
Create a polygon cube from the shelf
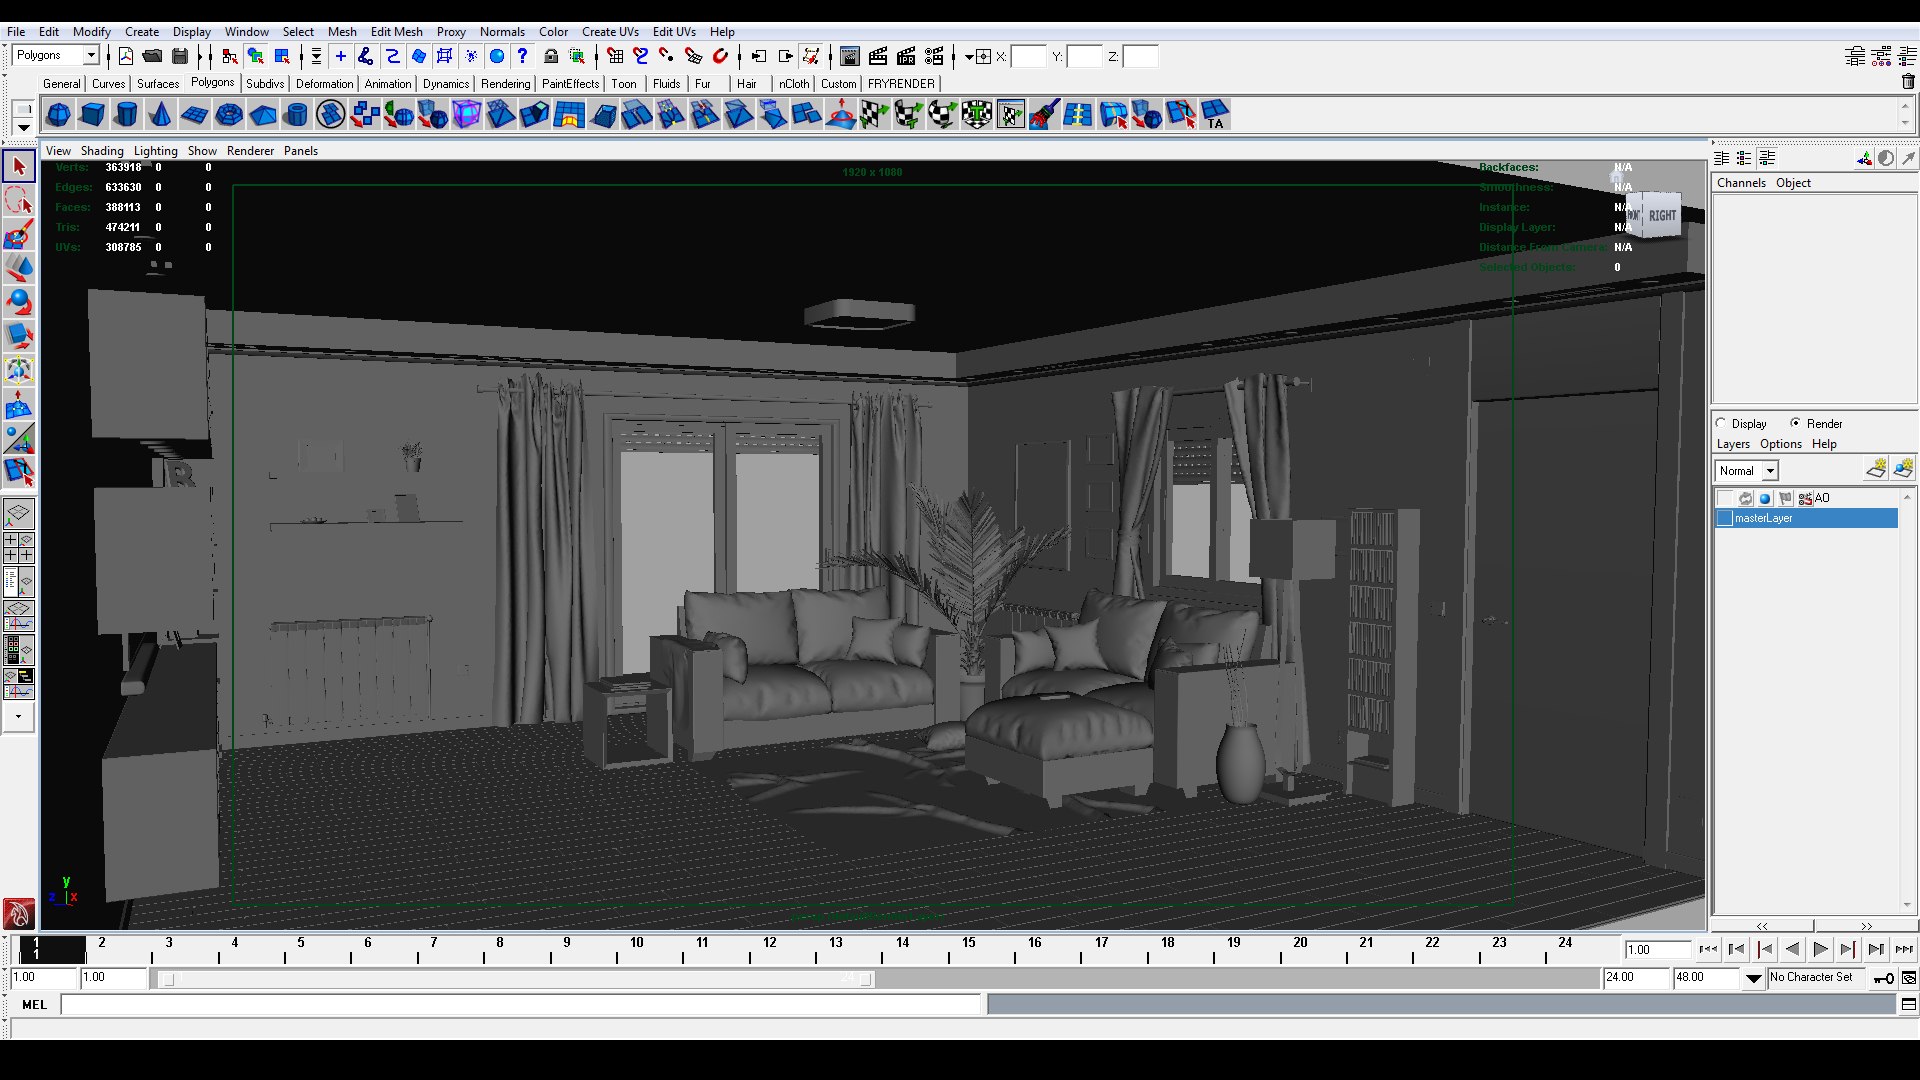[92, 115]
